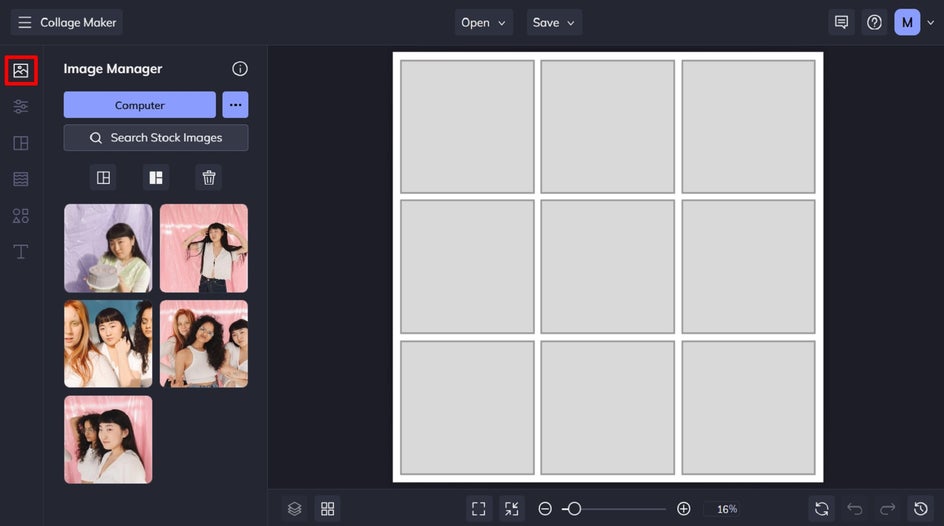Toggle the grid view icon
This screenshot has height=526, width=944.
pos(328,509)
